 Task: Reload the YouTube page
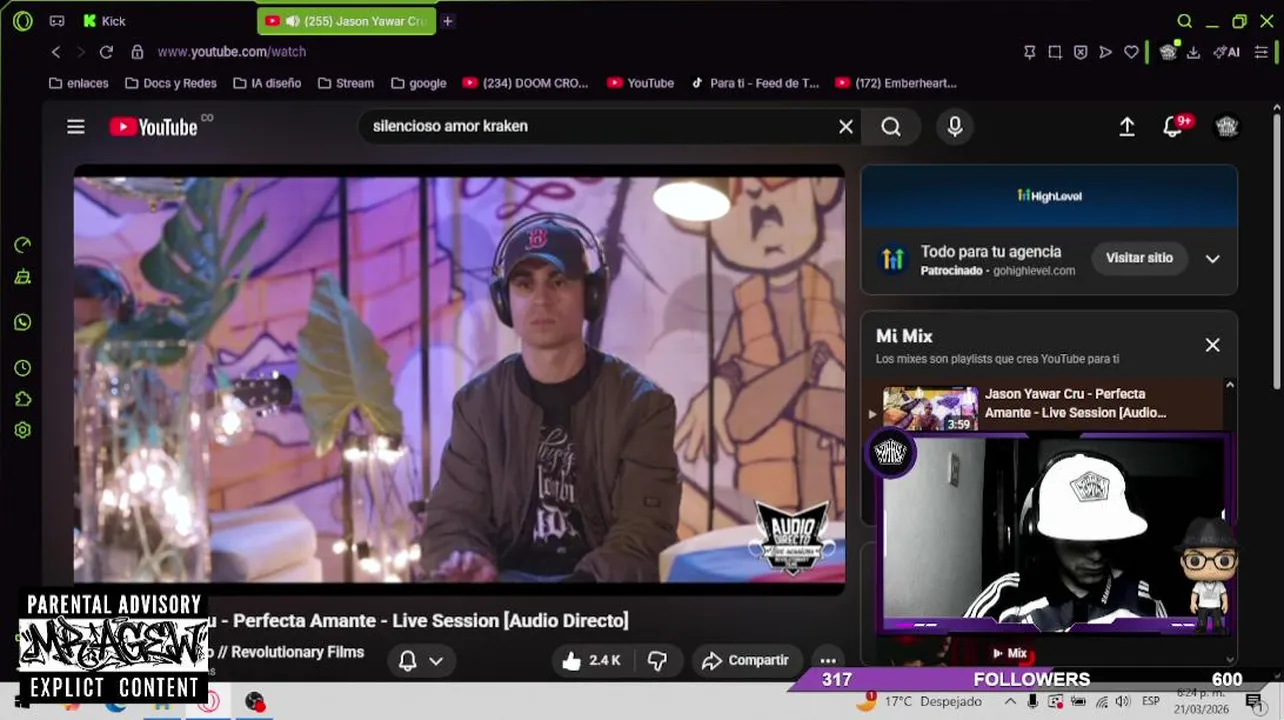click(106, 52)
